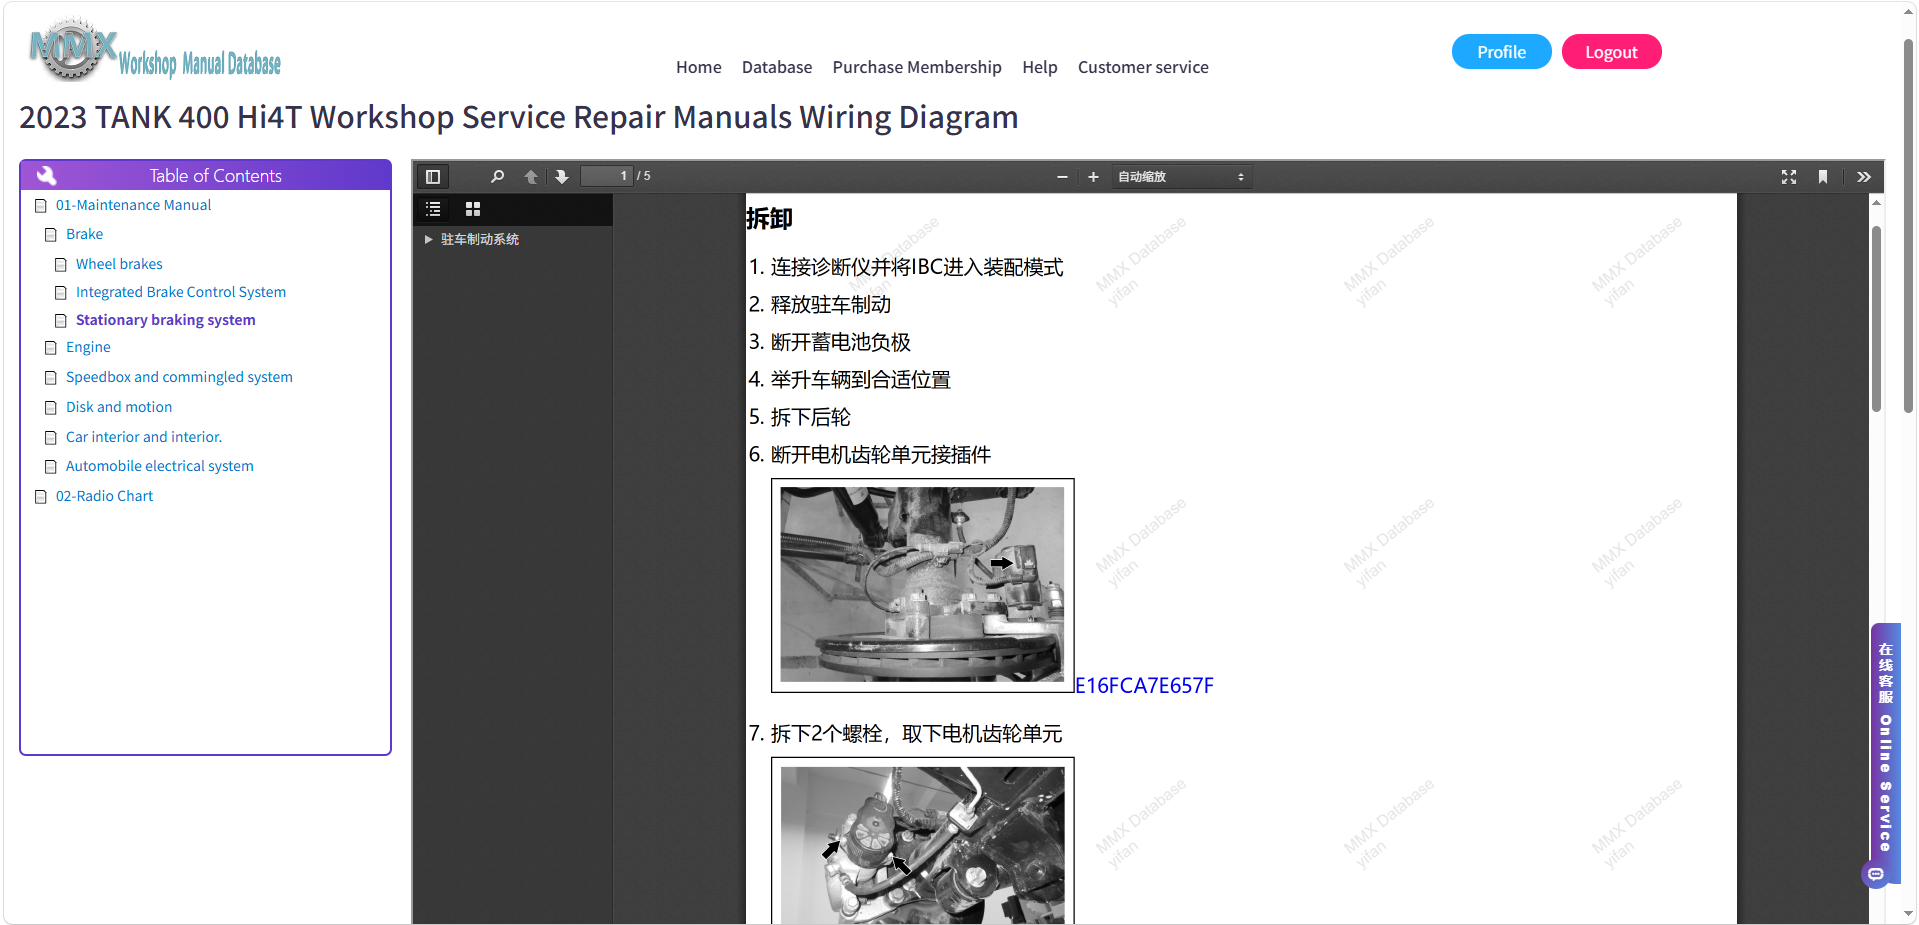Open the PDF find search tool
Viewport: 1919px width, 925px height.
pyautogui.click(x=497, y=177)
